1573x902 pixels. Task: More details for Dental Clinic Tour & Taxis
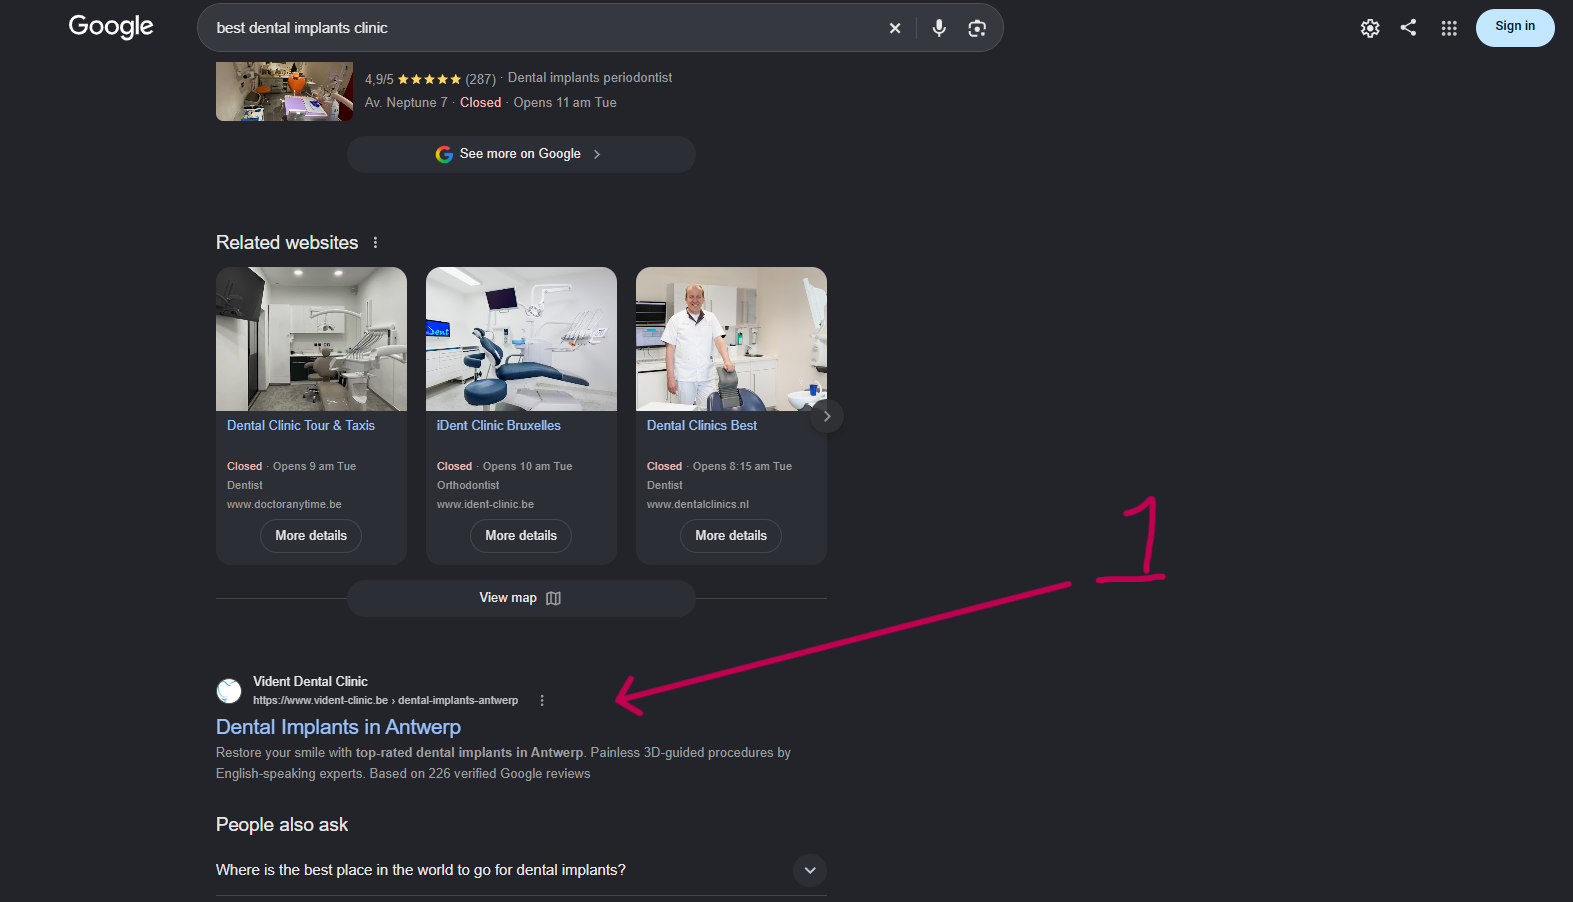pos(311,536)
